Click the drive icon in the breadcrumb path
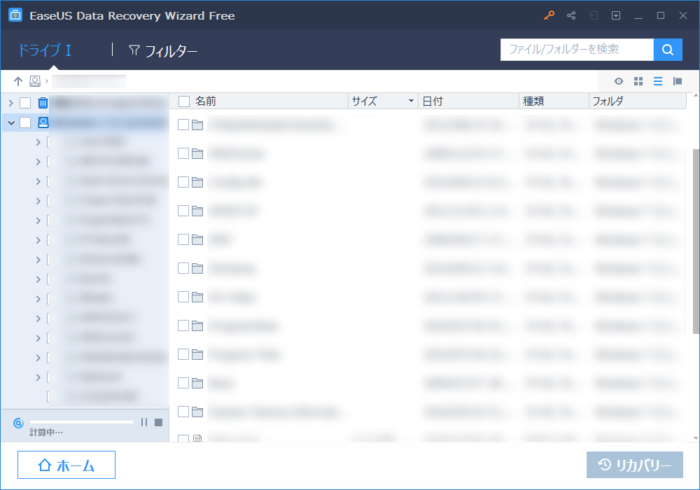This screenshot has width=700, height=490. [x=35, y=81]
